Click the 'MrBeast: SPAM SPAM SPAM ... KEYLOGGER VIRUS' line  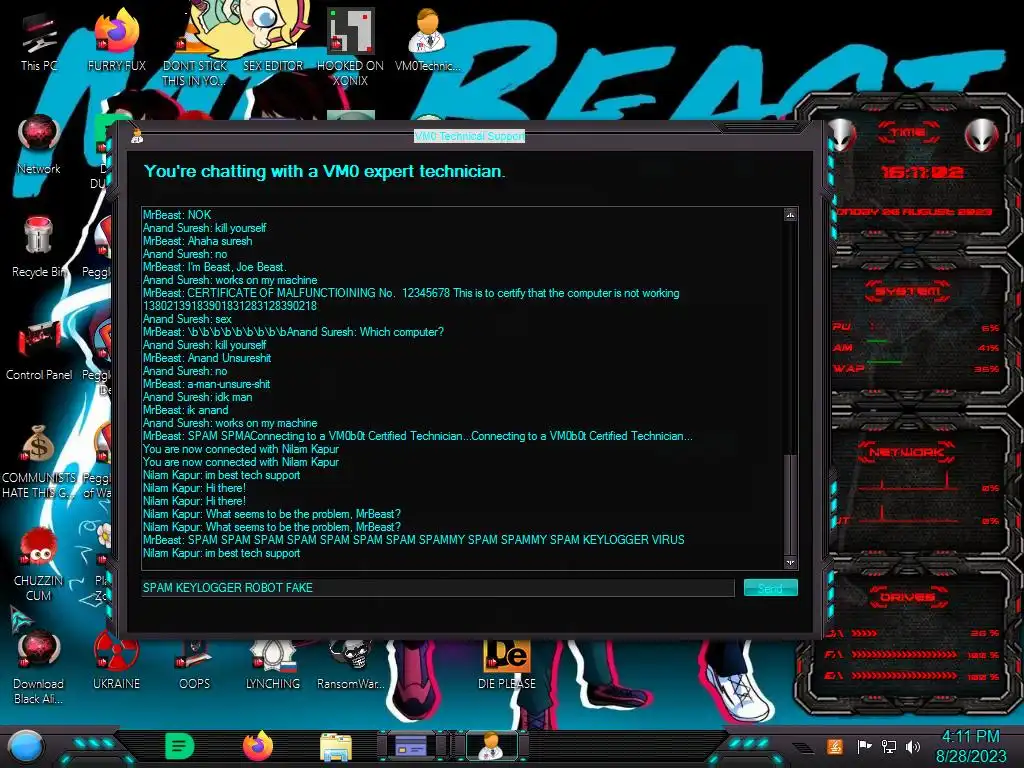click(x=413, y=540)
